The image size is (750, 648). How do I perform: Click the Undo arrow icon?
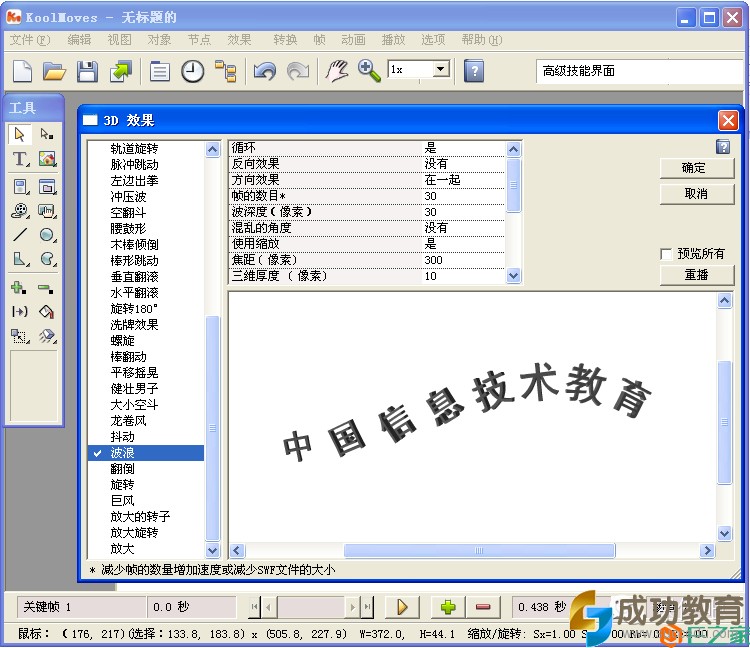tap(264, 71)
